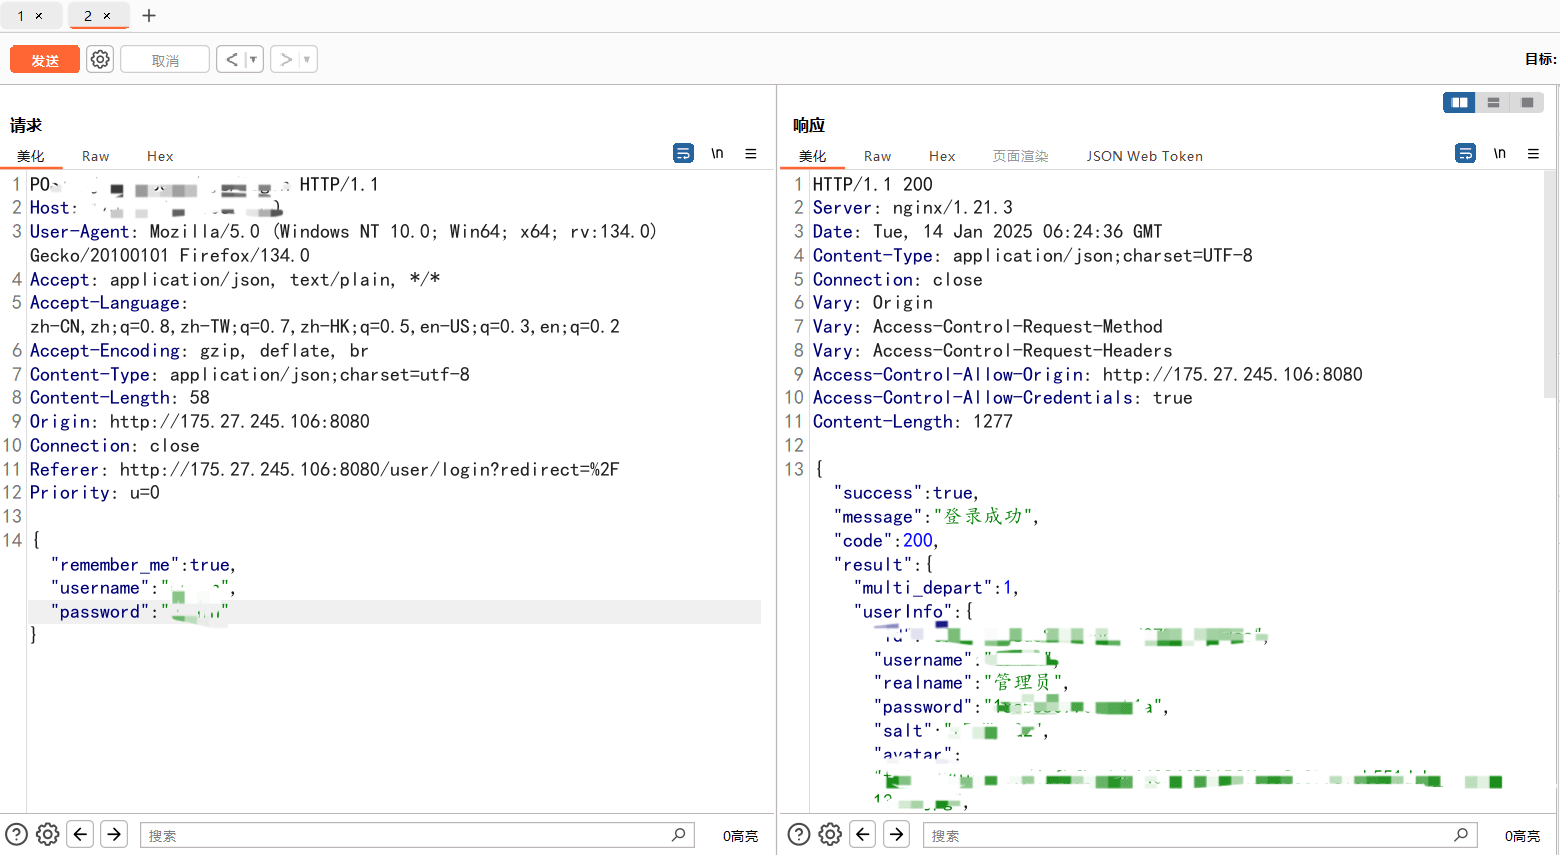Screen dimensions: 1560x855
Task: Select the response 美化 pretty tab
Action: coord(813,156)
